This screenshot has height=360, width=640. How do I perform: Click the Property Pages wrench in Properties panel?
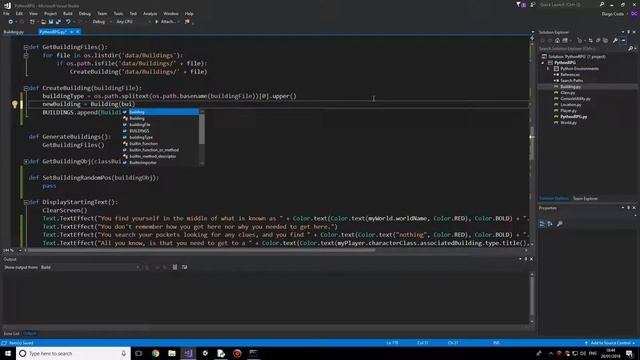[560, 224]
